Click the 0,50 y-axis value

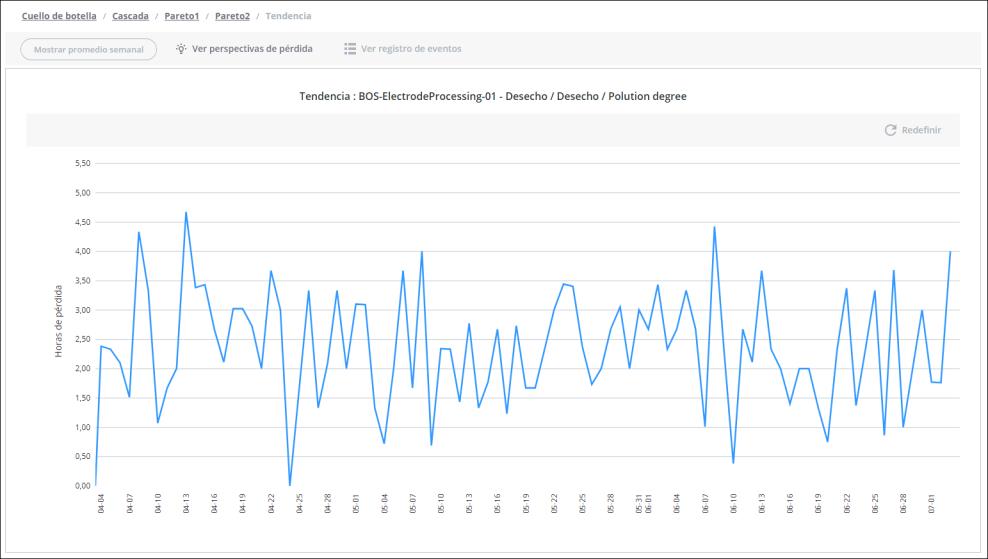point(83,456)
